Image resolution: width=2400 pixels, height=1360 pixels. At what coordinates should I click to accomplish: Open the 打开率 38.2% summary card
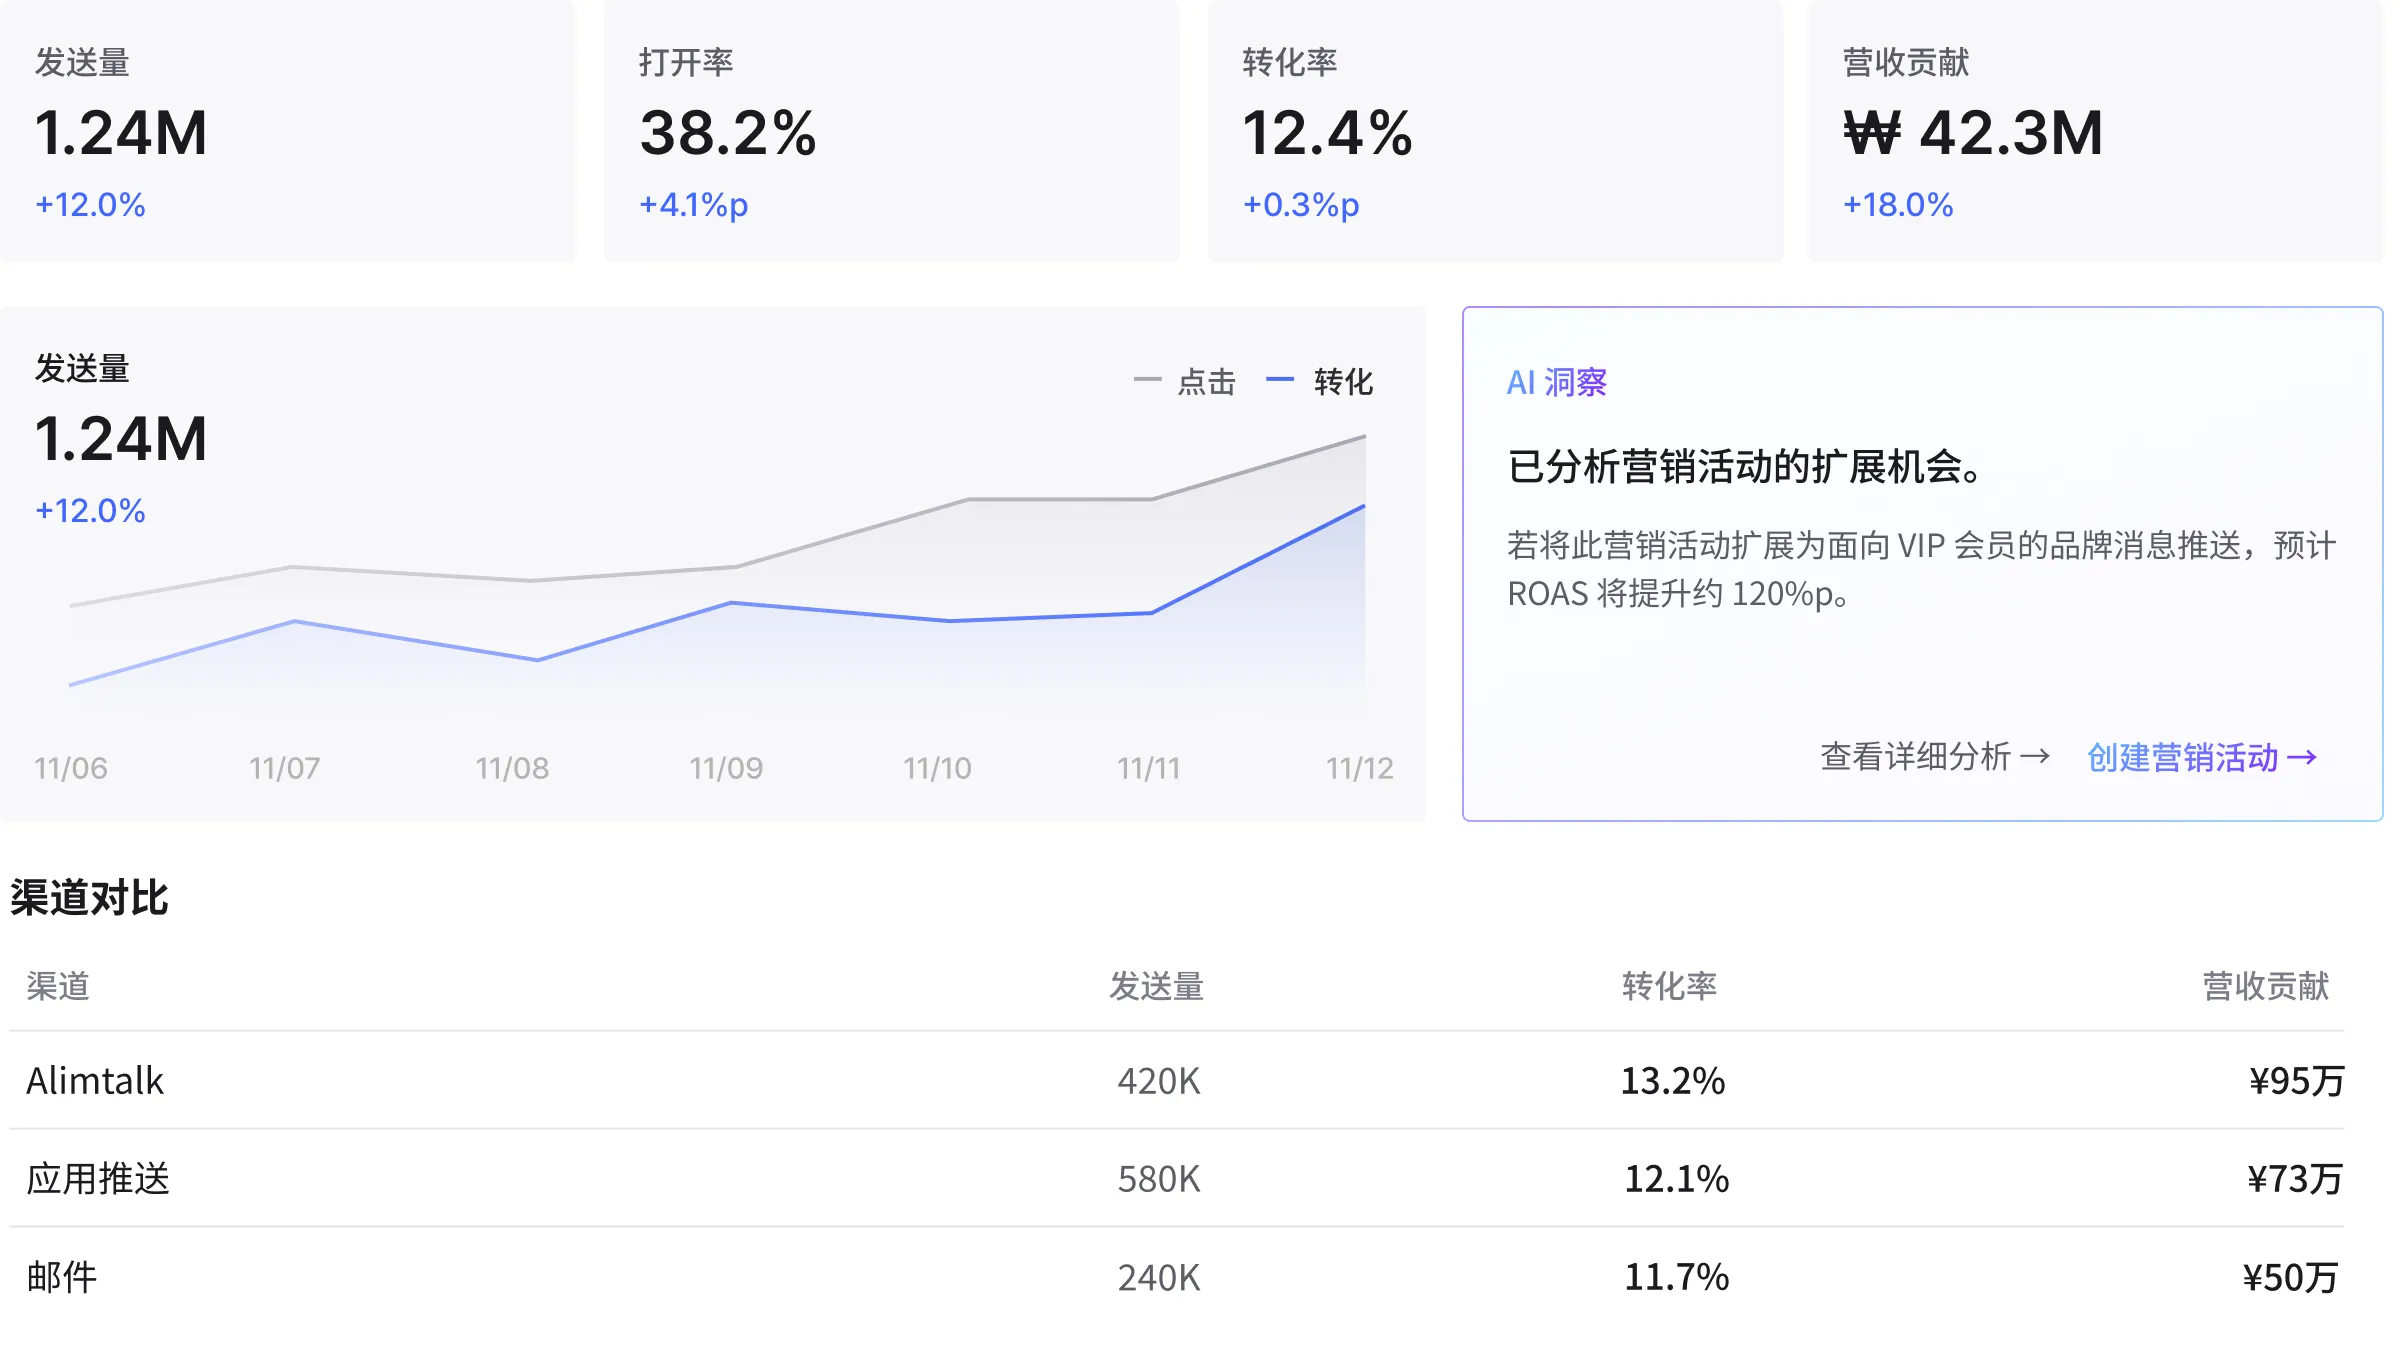point(892,130)
